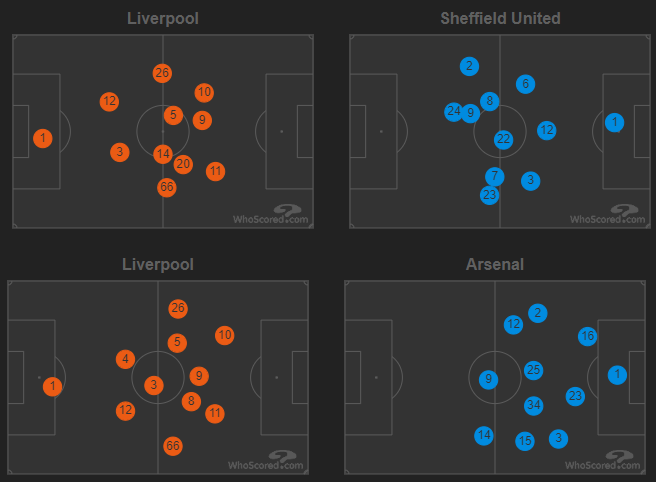Click Arsenal player 34 marker

(533, 405)
